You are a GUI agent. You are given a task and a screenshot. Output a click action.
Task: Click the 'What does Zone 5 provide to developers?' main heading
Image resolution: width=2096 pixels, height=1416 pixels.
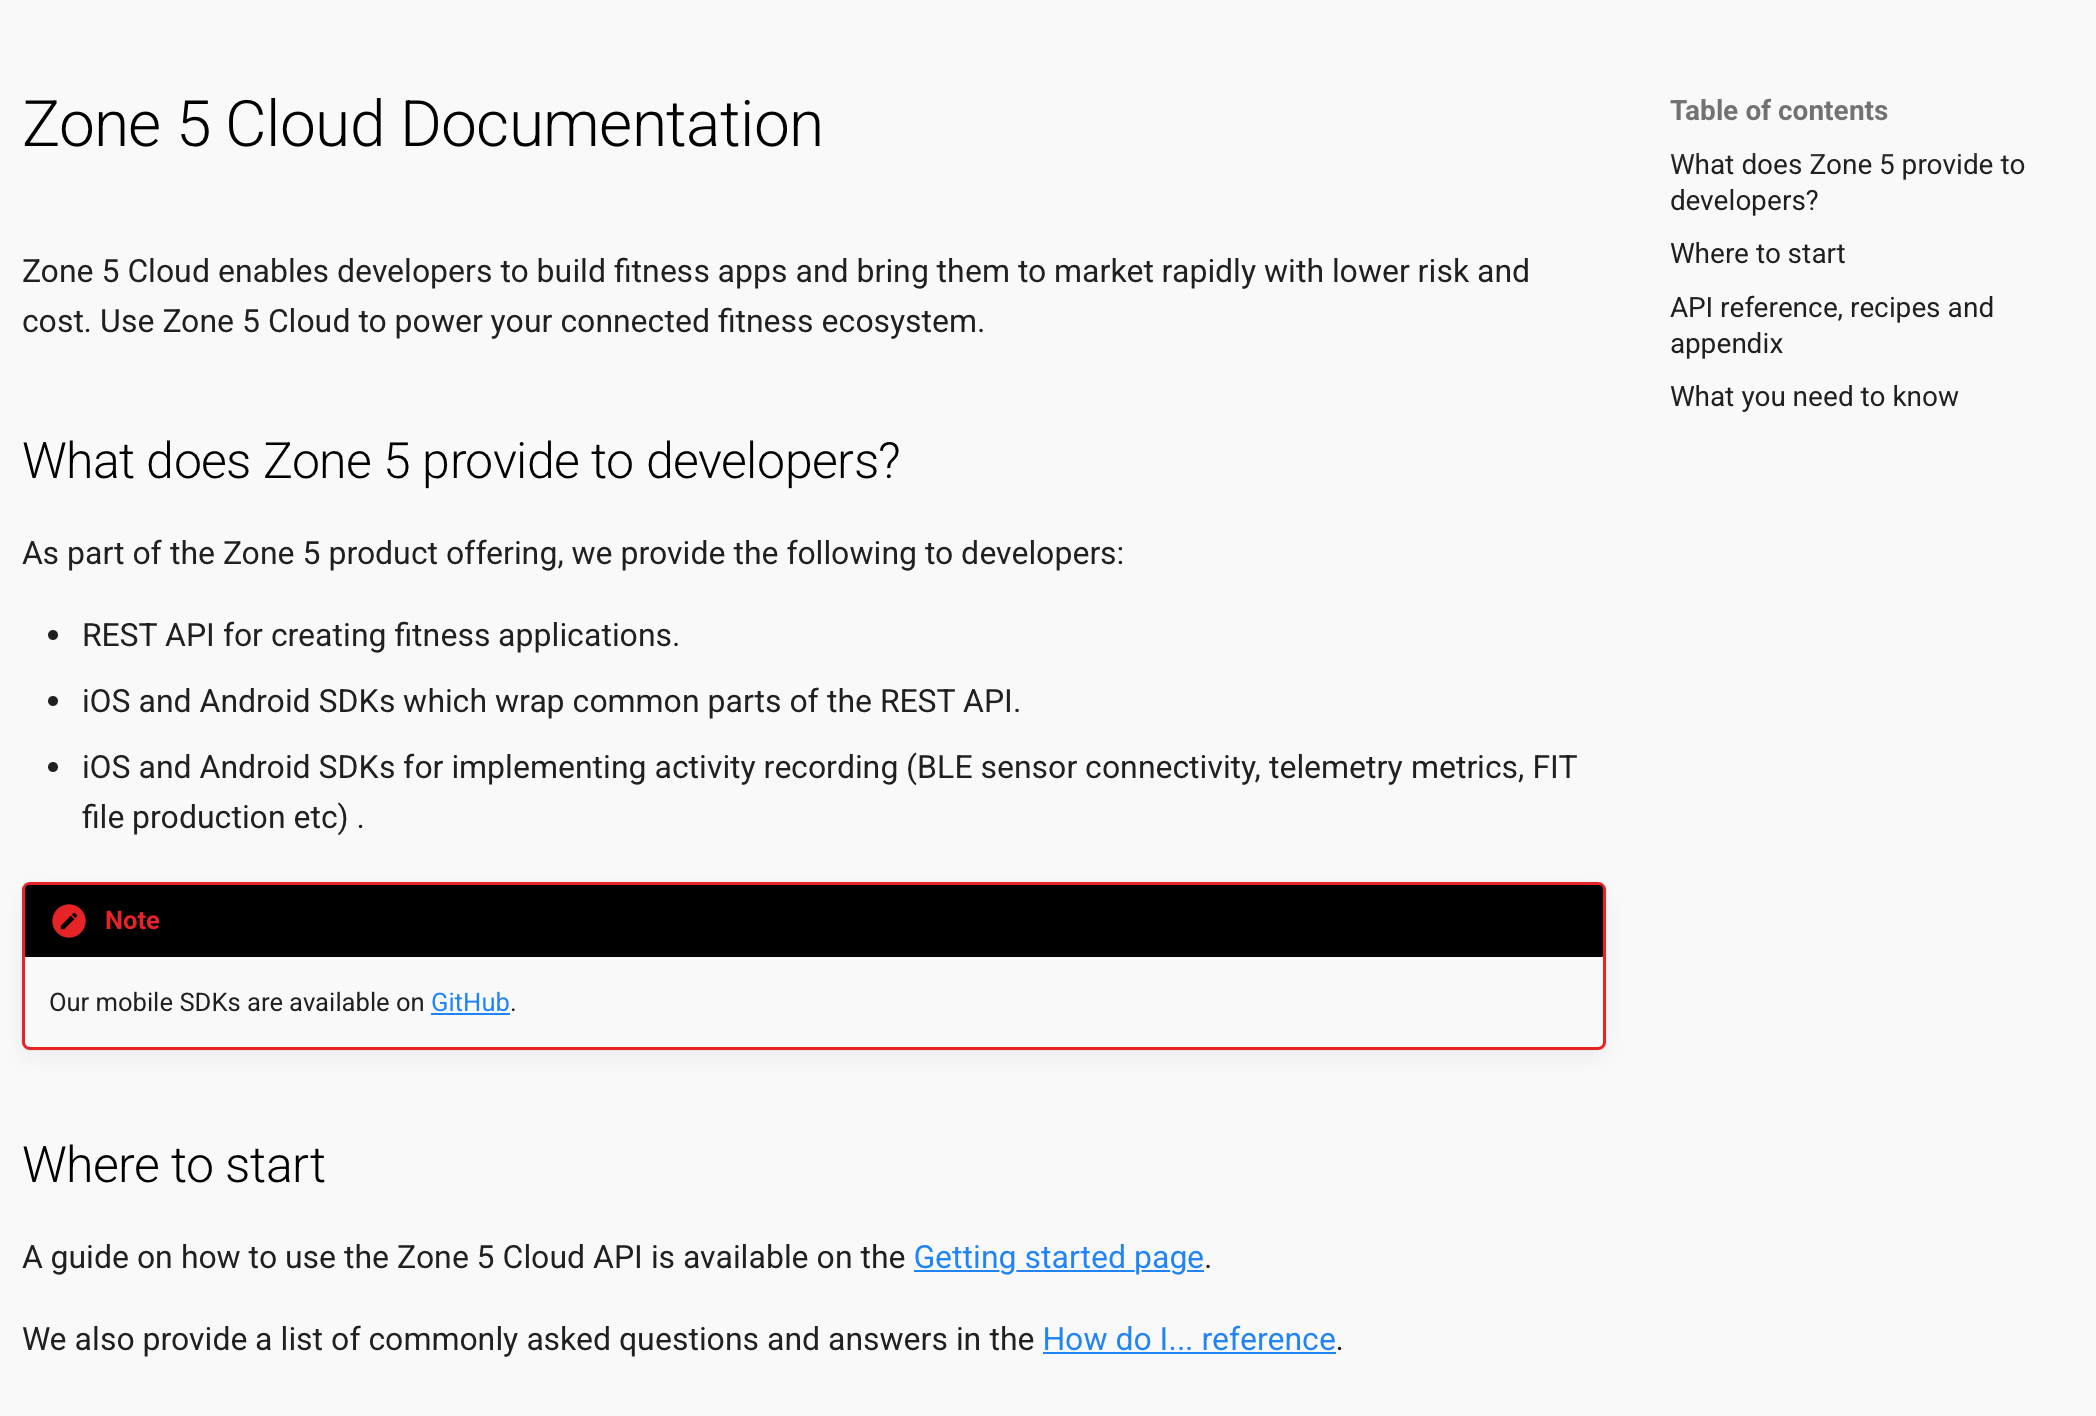pyautogui.click(x=461, y=461)
